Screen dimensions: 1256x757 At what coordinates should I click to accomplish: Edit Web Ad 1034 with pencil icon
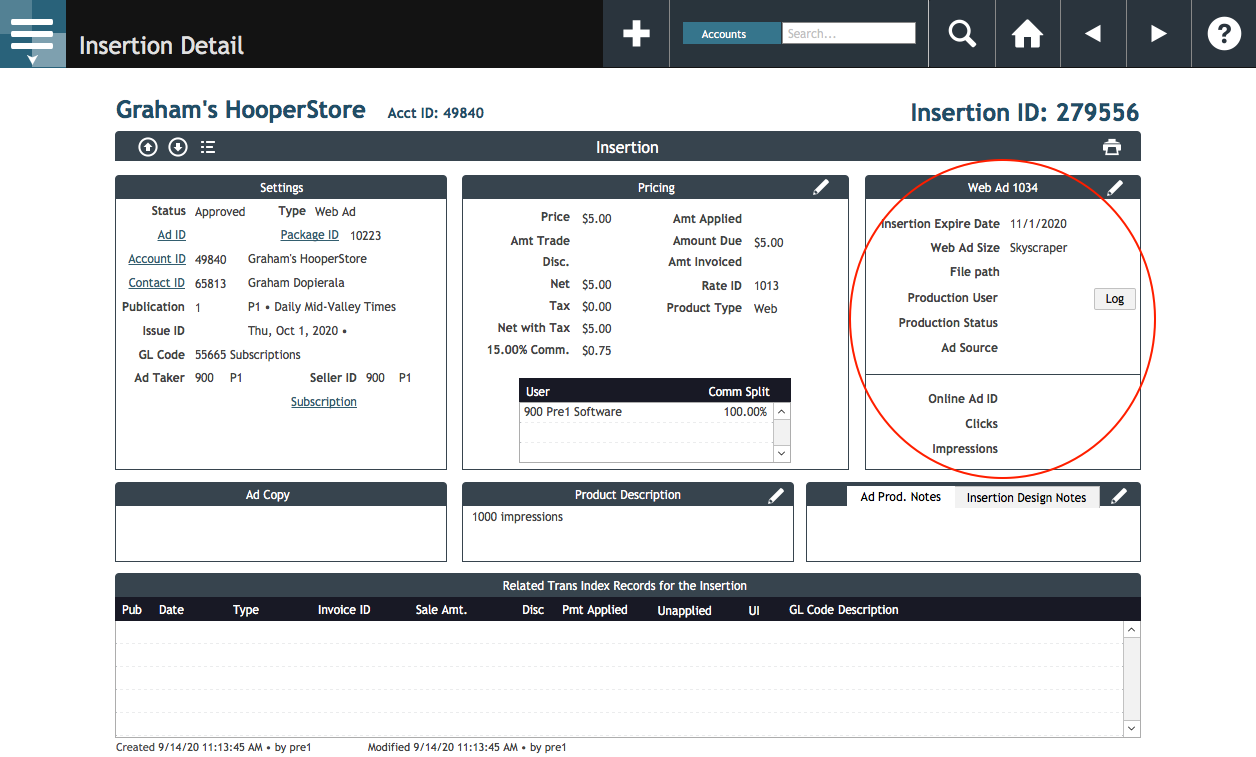[1115, 187]
